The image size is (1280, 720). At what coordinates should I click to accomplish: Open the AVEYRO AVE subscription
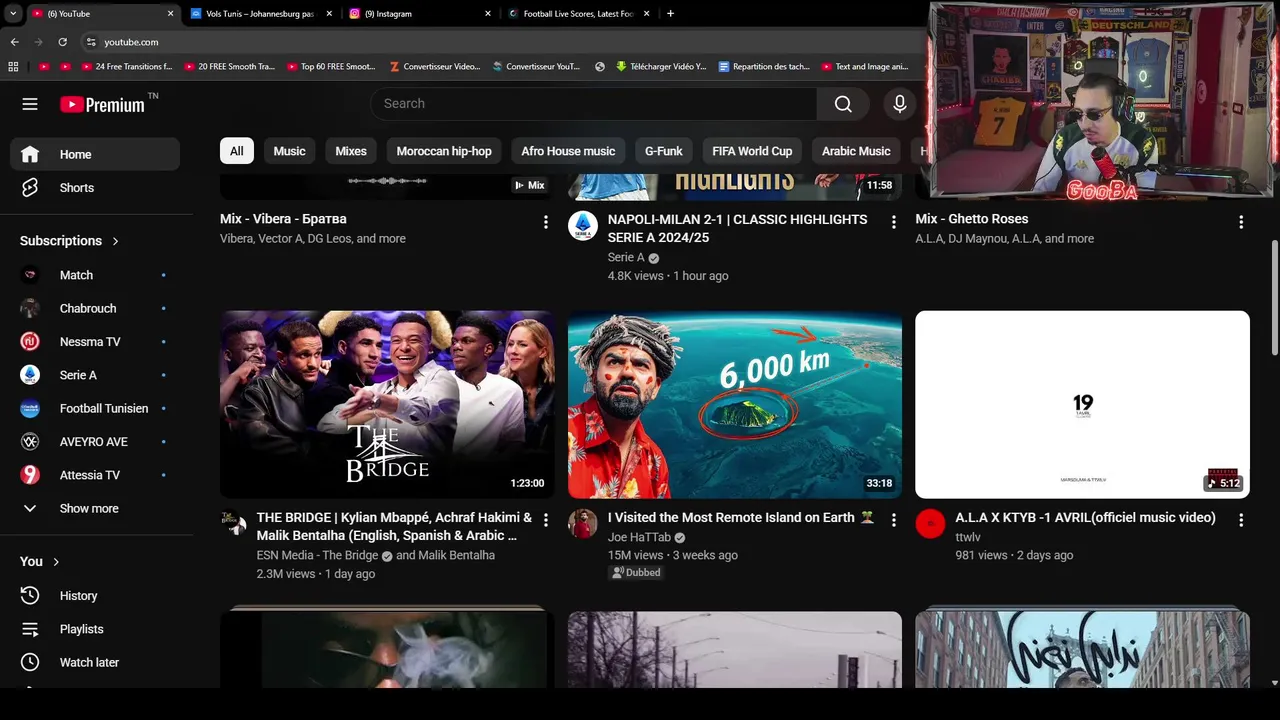[95, 442]
